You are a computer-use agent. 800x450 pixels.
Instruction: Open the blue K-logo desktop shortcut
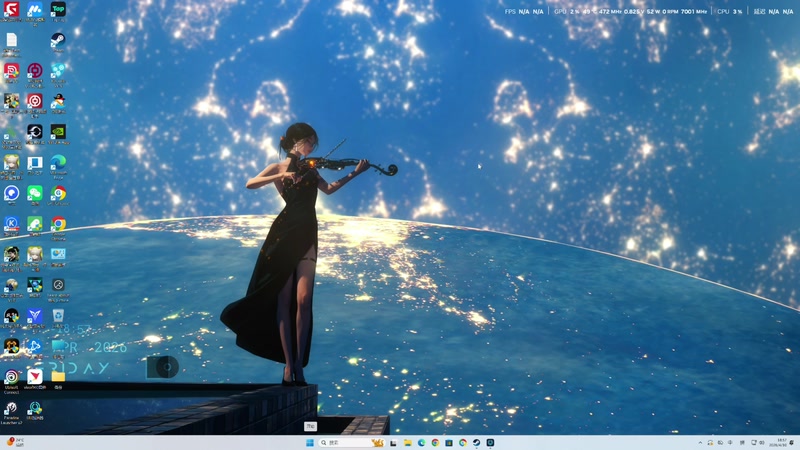tap(11, 226)
